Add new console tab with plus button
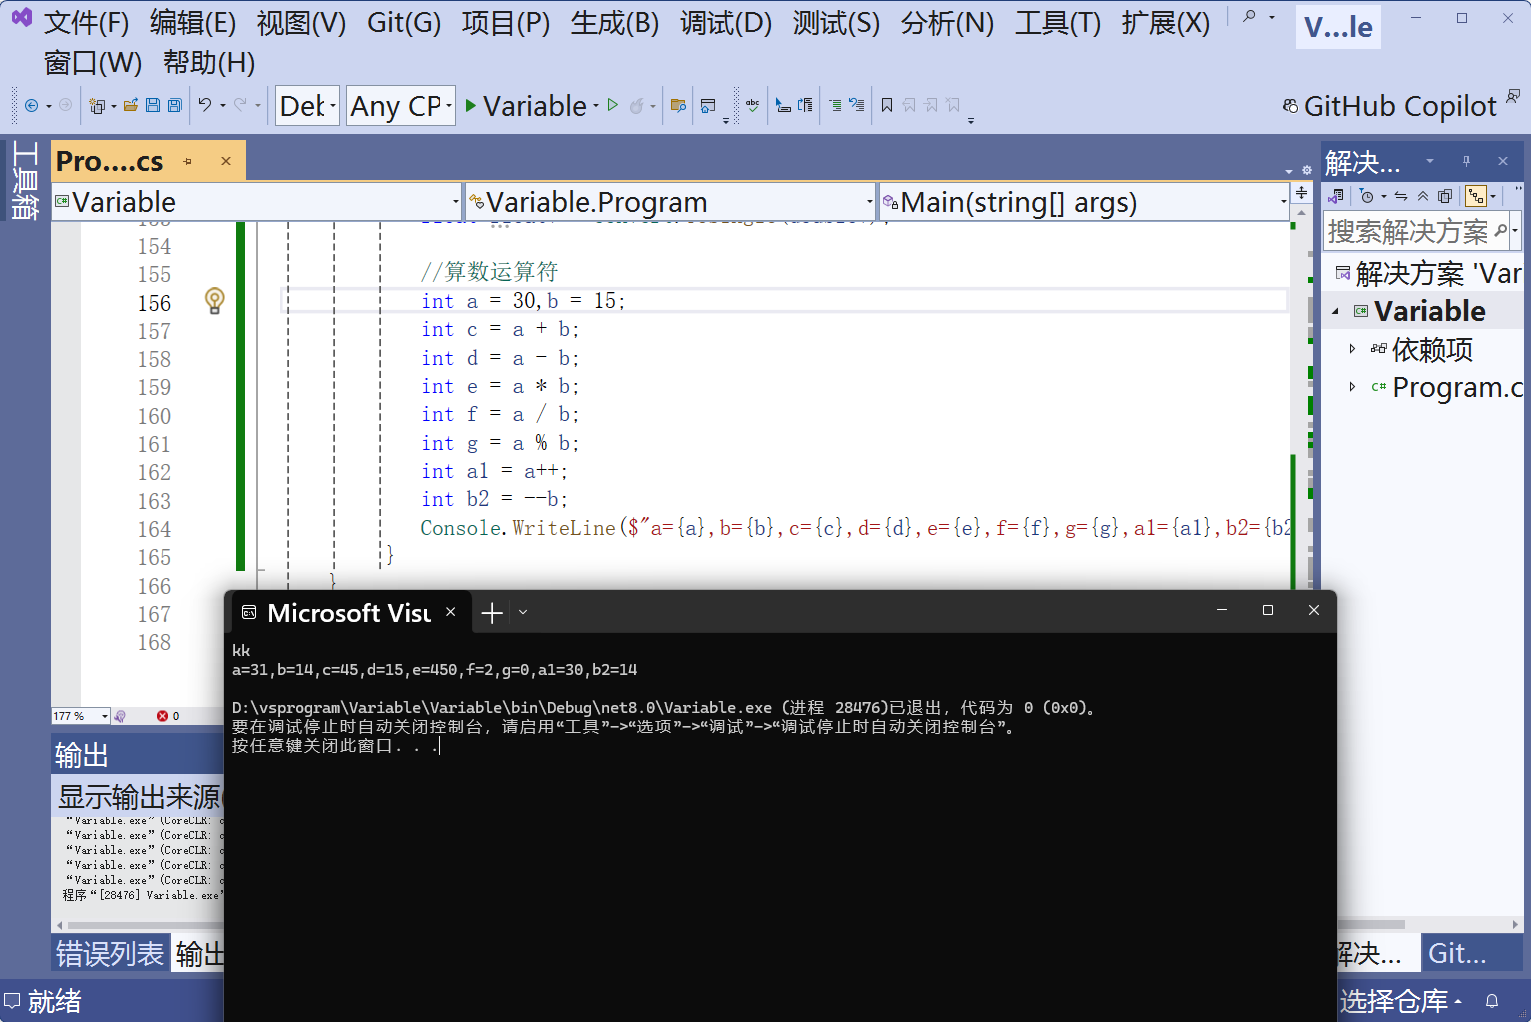This screenshot has height=1022, width=1531. pyautogui.click(x=492, y=613)
